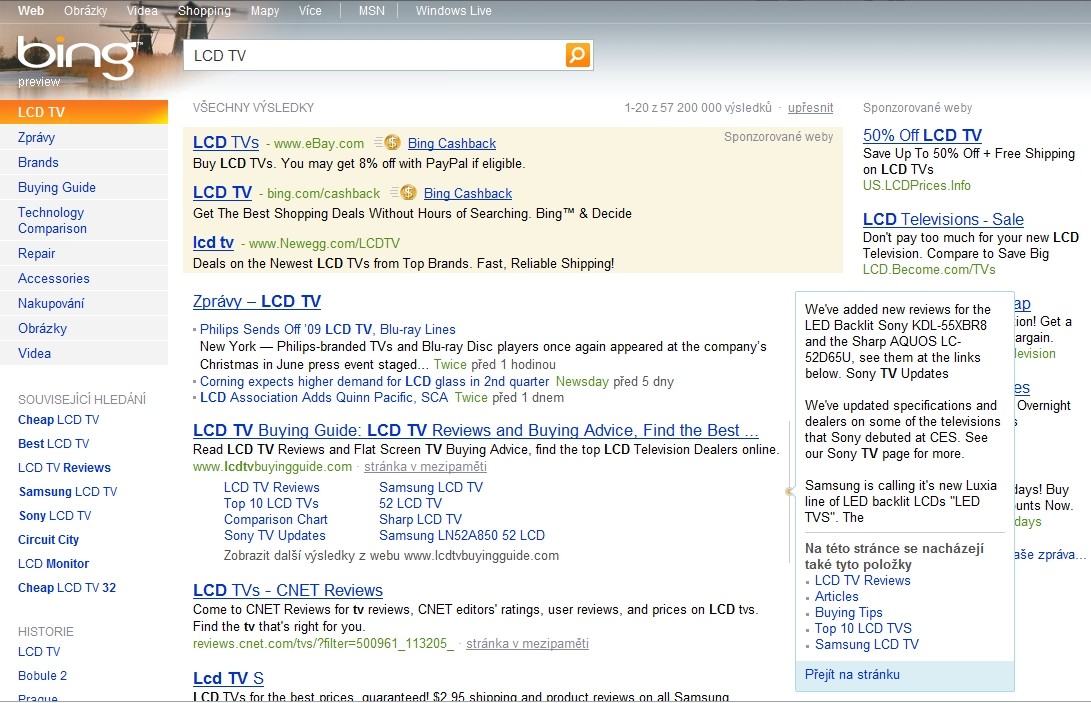
Task: Open Samsung LN52A850 52 LCD sublink
Action: pyautogui.click(x=462, y=535)
